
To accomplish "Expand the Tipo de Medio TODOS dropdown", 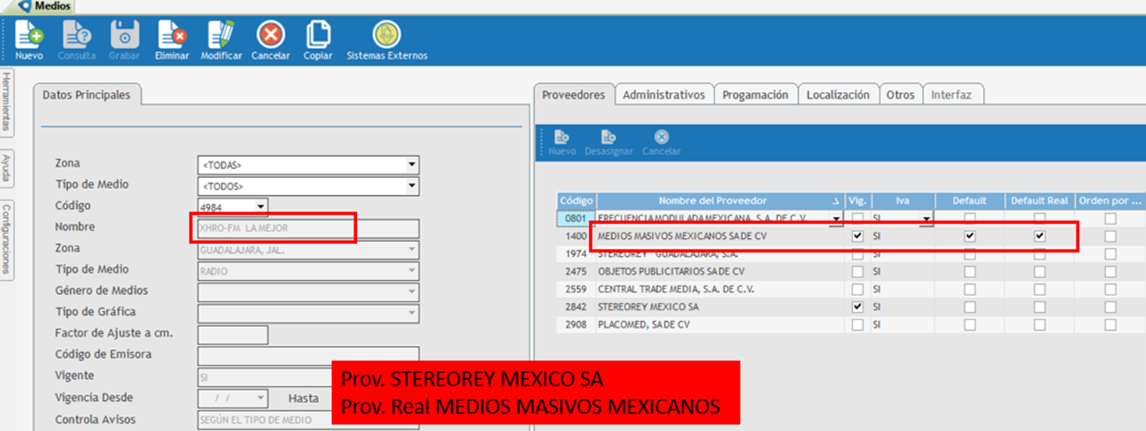I will coord(412,186).
